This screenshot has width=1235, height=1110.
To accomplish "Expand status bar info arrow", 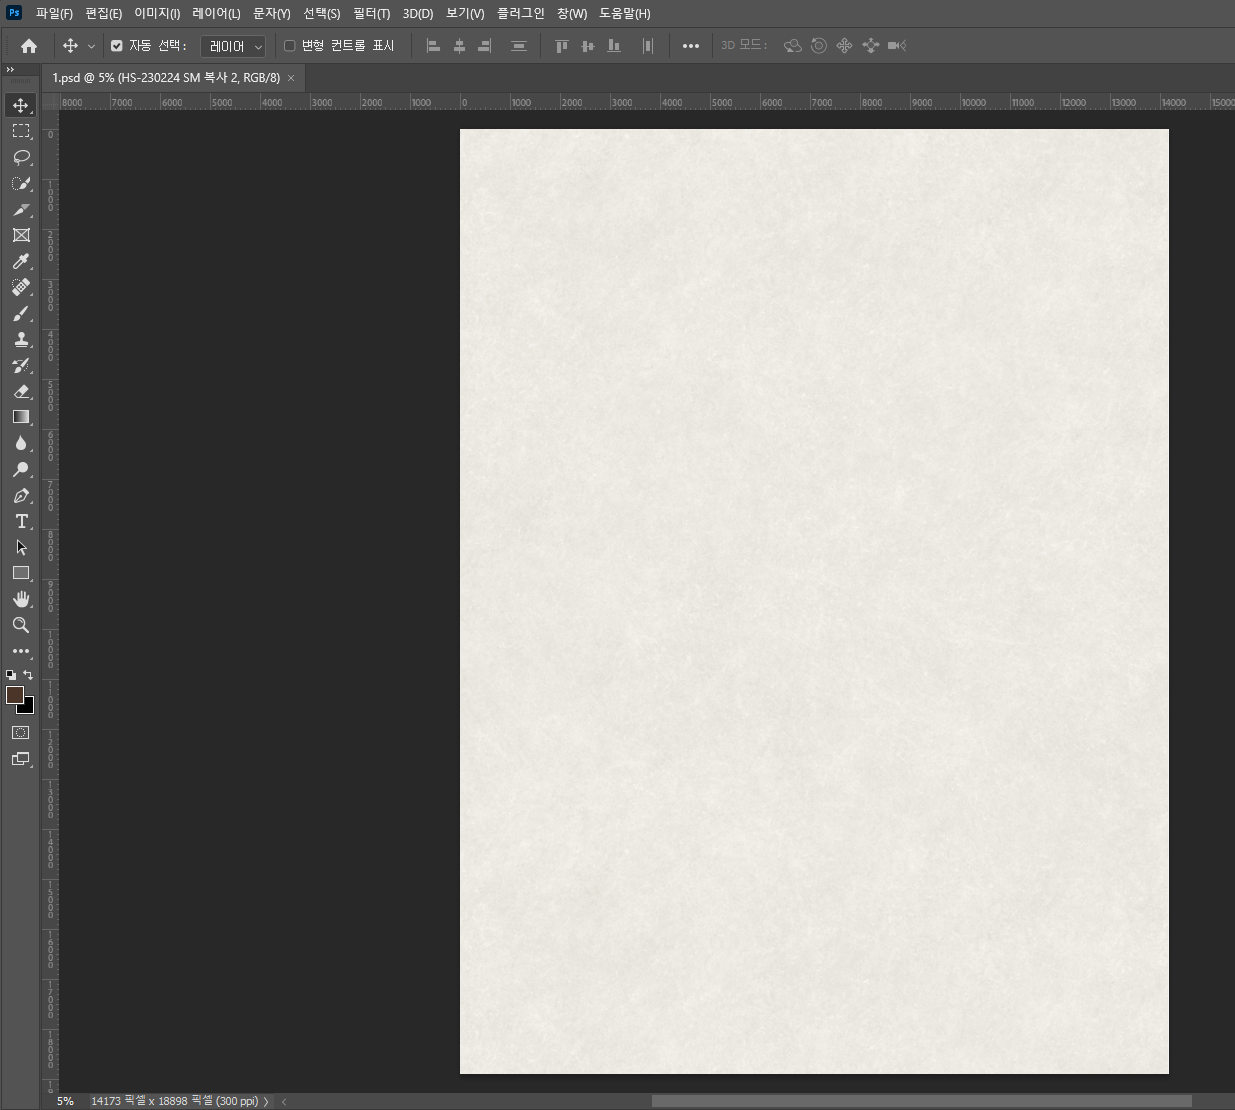I will pos(266,1101).
